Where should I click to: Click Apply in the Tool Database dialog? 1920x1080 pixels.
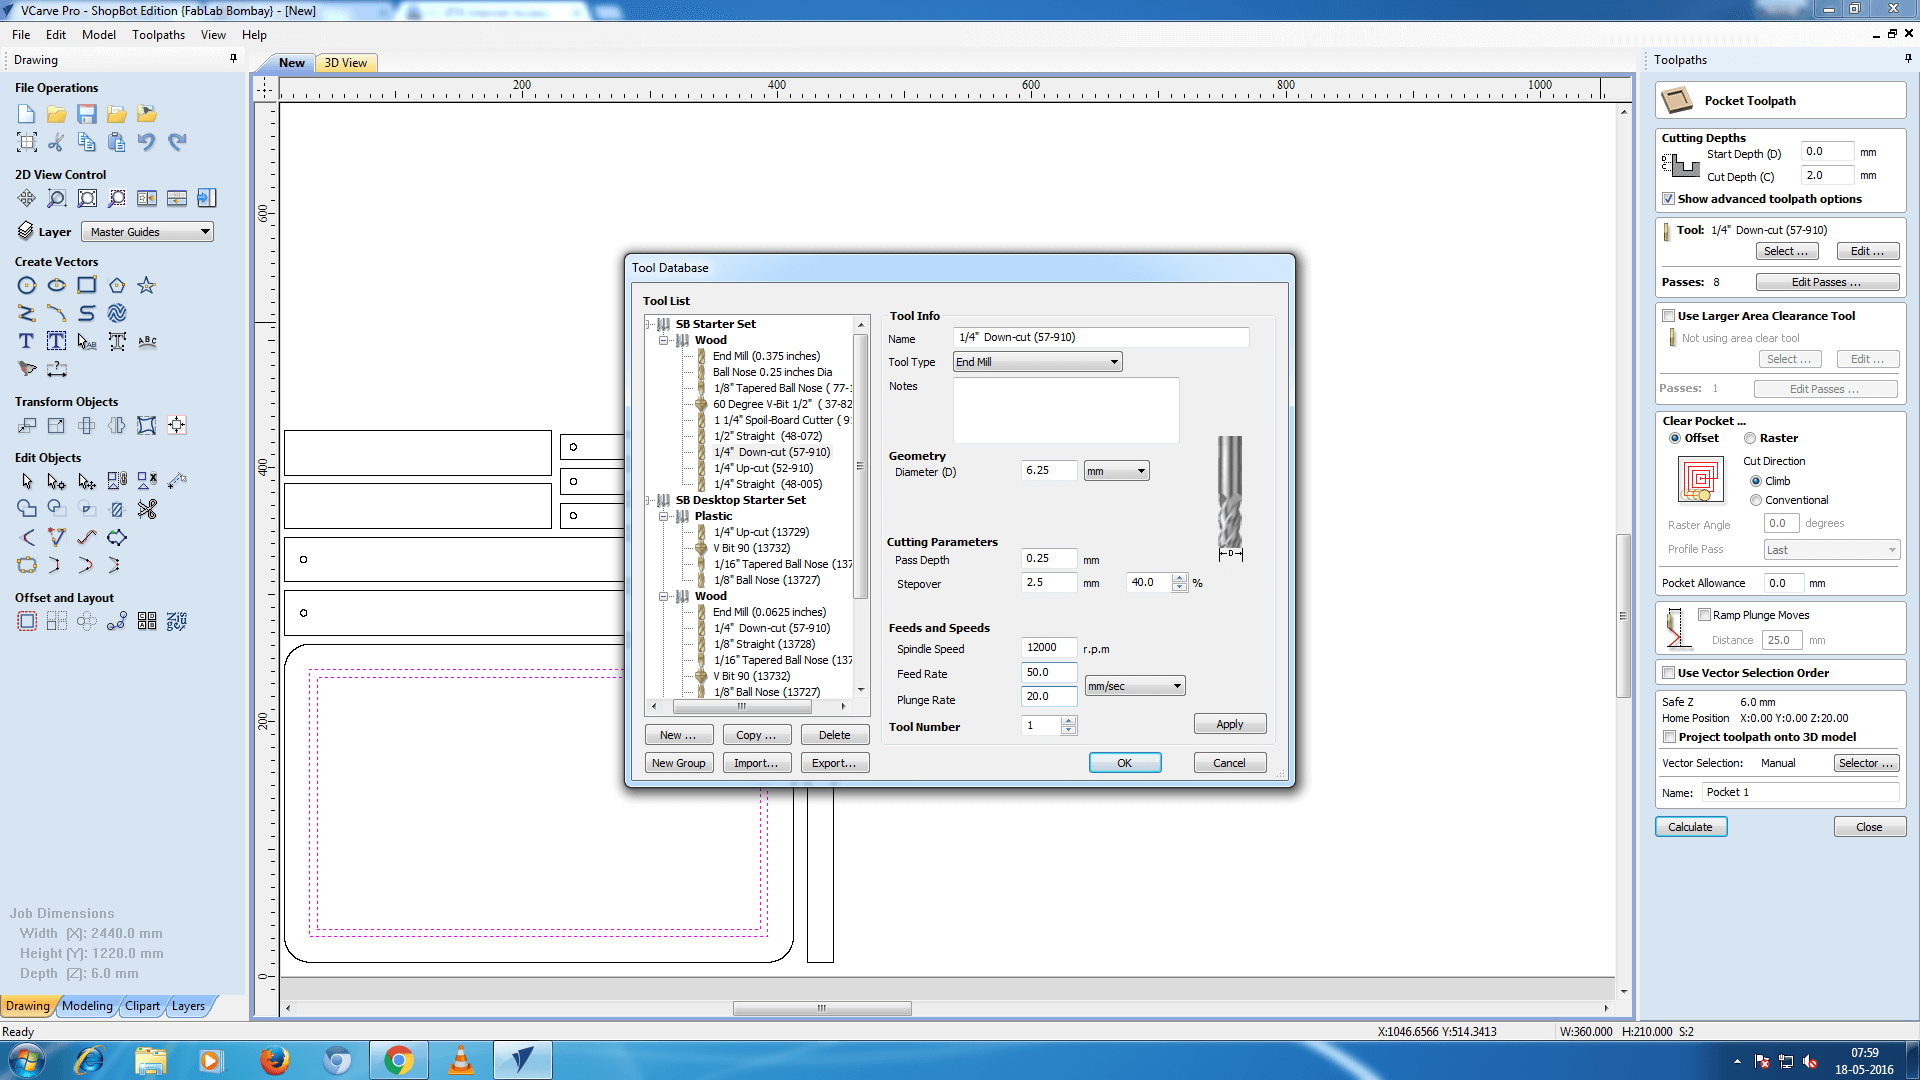(1230, 724)
